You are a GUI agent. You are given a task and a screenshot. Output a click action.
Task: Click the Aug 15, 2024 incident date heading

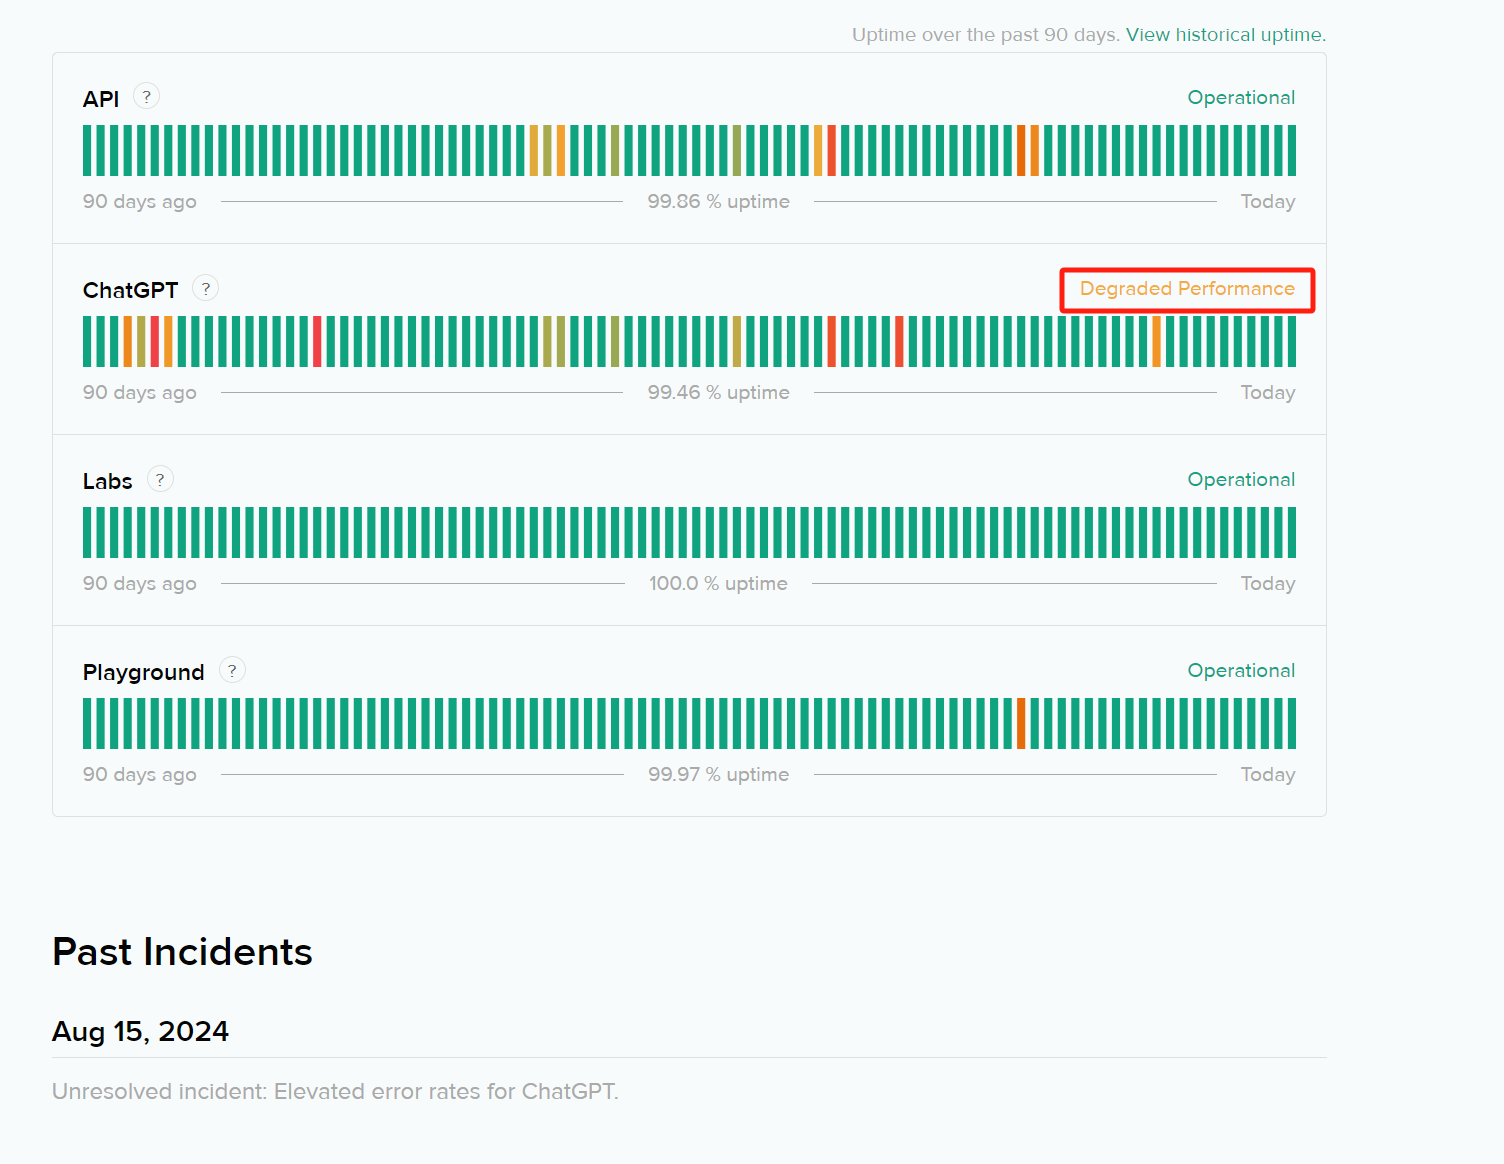[x=140, y=1031]
